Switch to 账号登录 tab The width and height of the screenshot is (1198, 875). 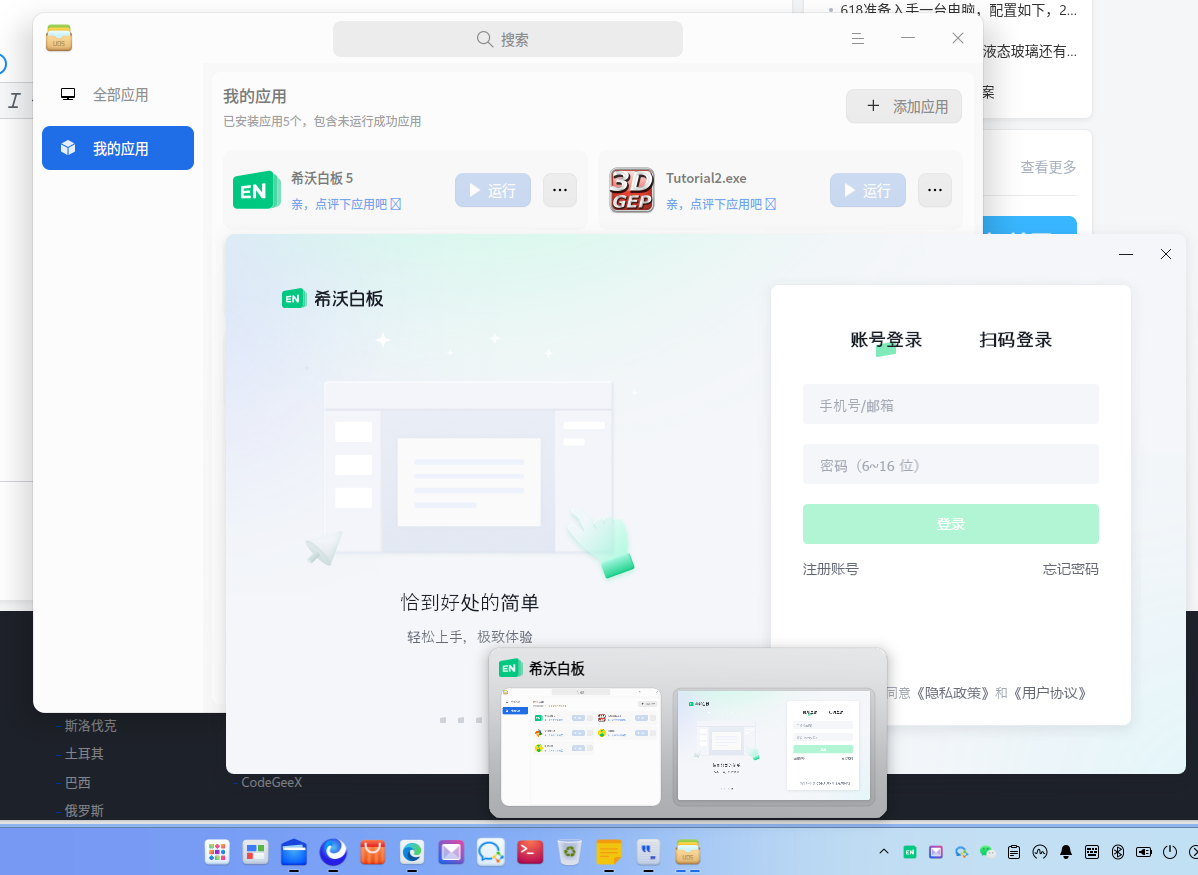point(886,340)
